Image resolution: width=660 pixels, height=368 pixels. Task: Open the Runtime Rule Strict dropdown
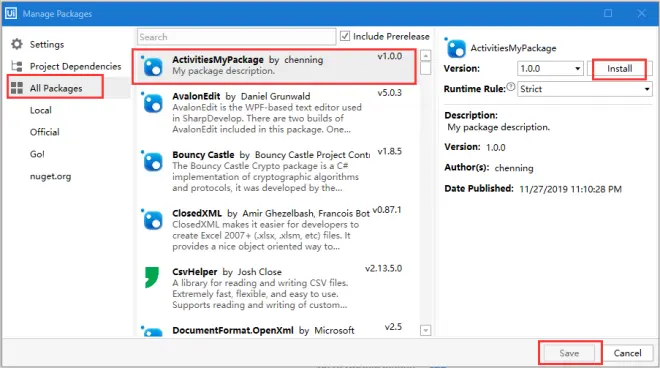(585, 89)
